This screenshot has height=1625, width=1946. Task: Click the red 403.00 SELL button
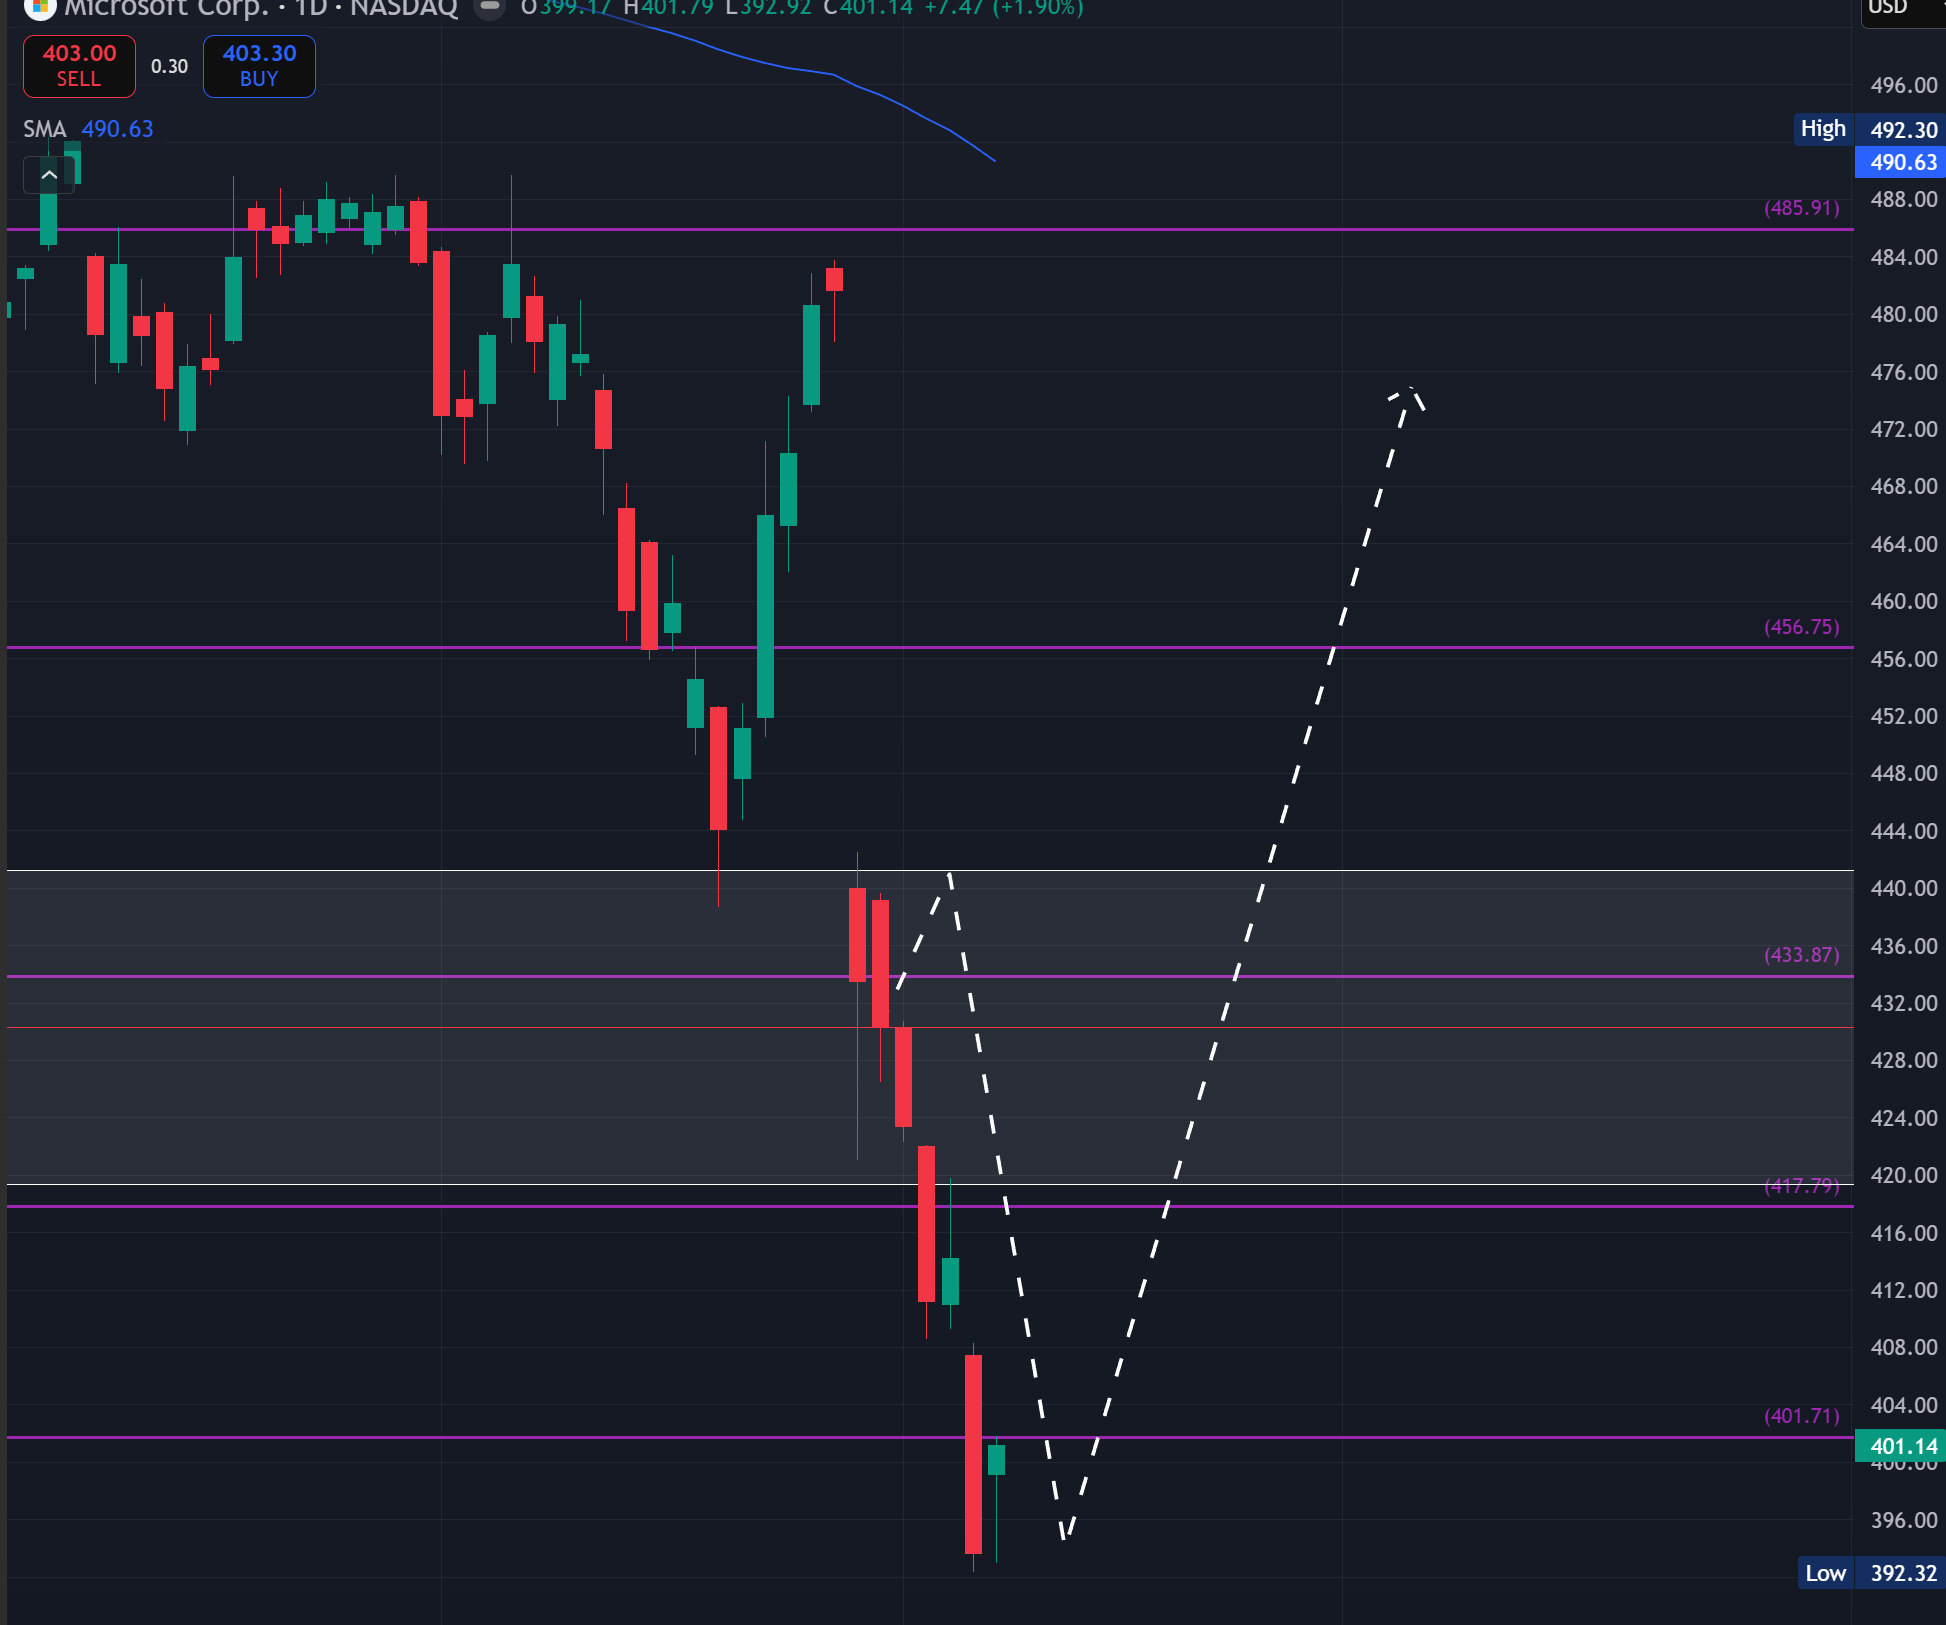coord(79,66)
